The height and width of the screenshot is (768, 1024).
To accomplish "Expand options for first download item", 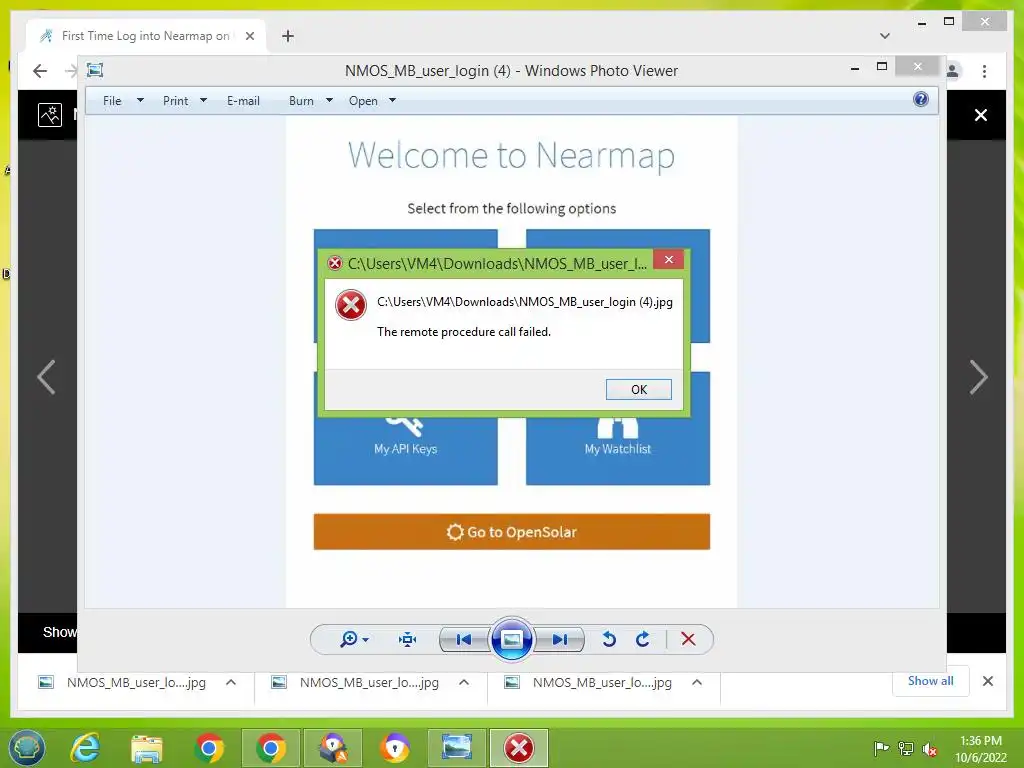I will coord(231,682).
